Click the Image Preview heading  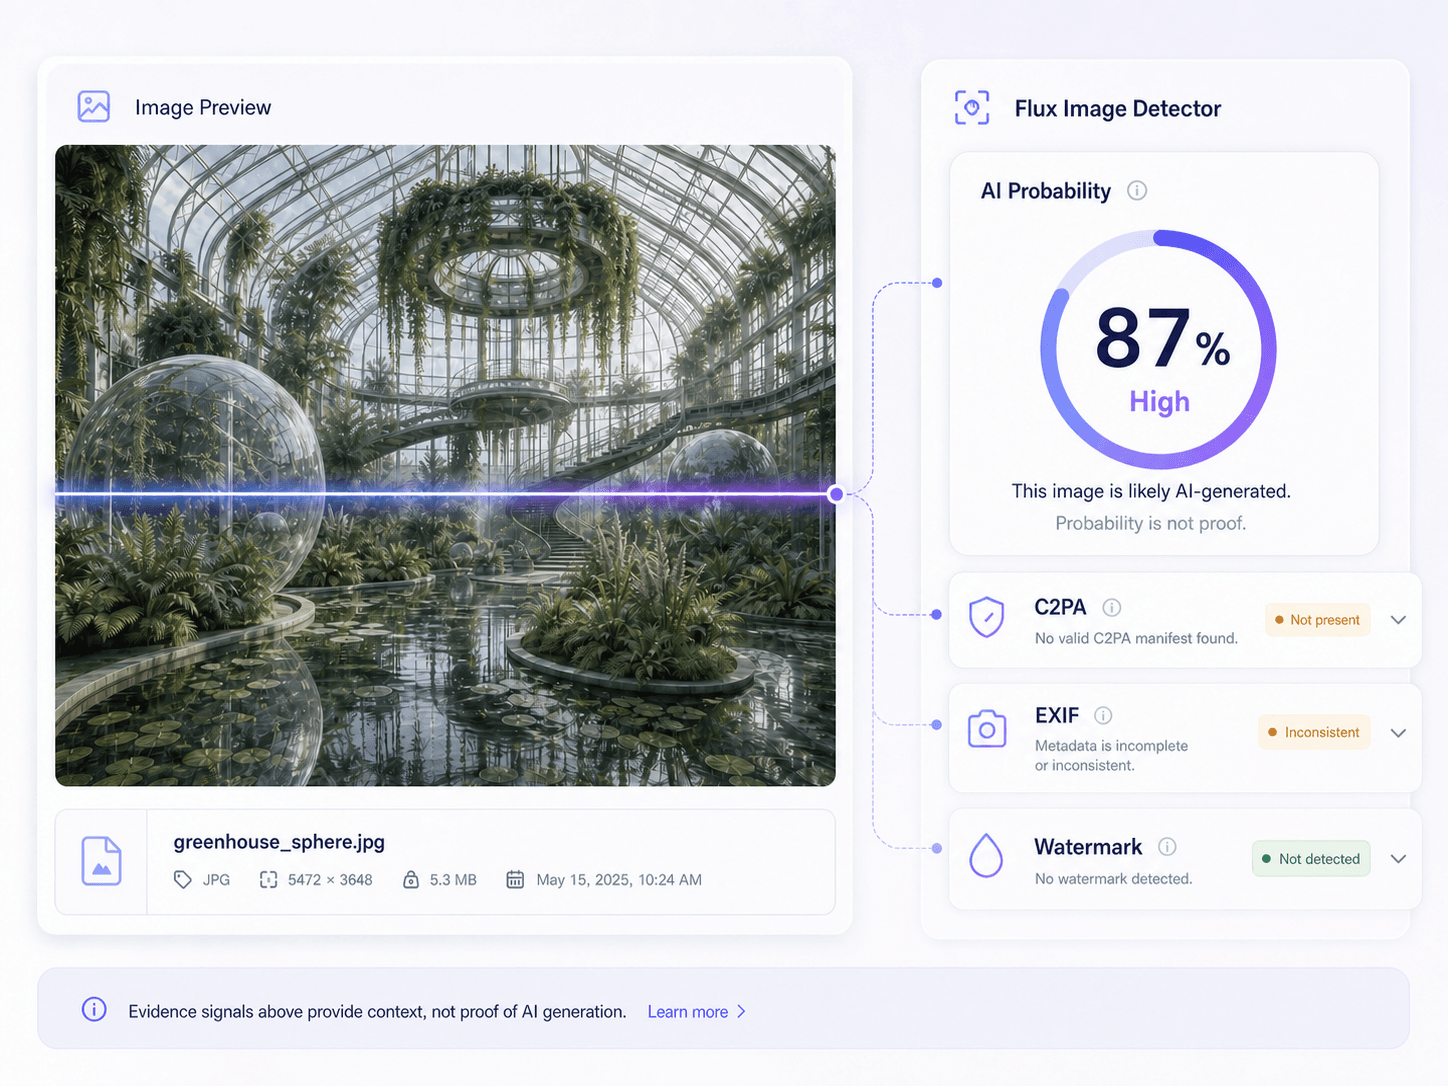pos(203,107)
